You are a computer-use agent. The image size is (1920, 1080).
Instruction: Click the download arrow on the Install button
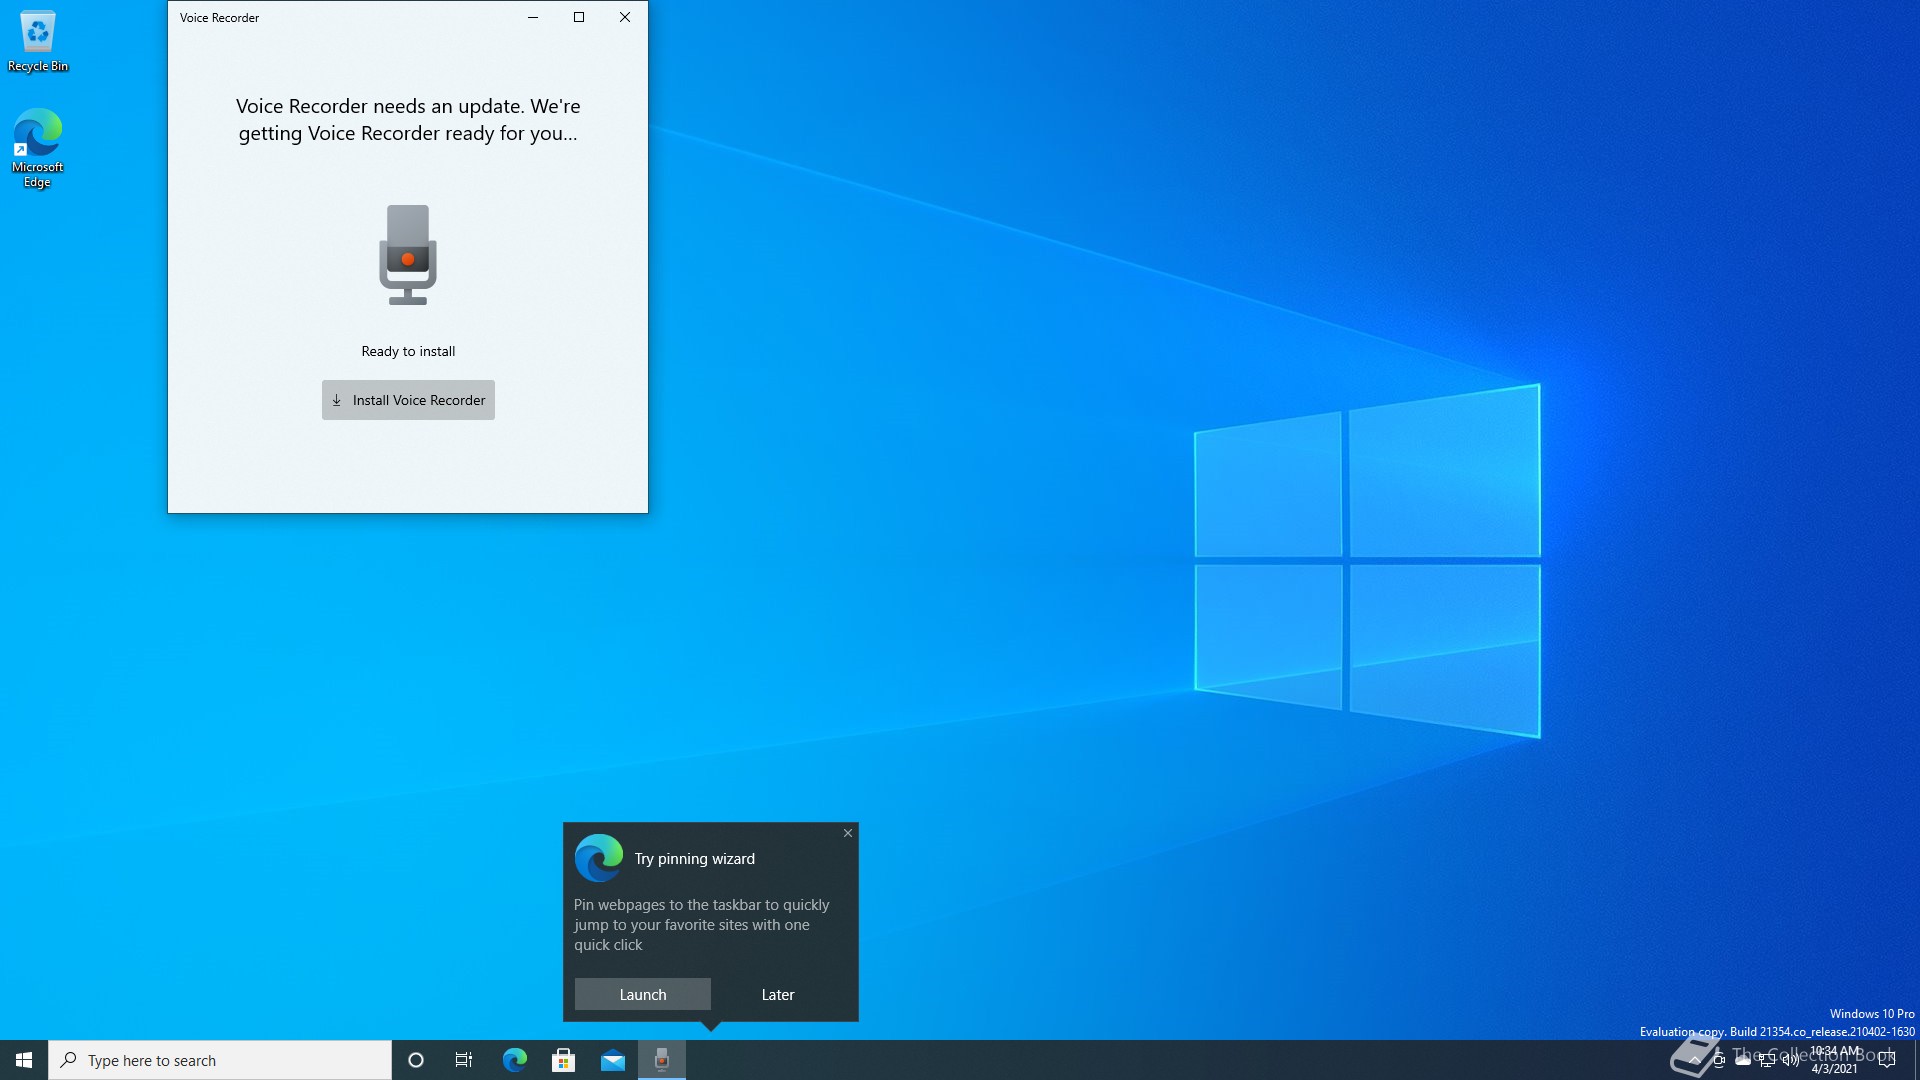click(337, 400)
